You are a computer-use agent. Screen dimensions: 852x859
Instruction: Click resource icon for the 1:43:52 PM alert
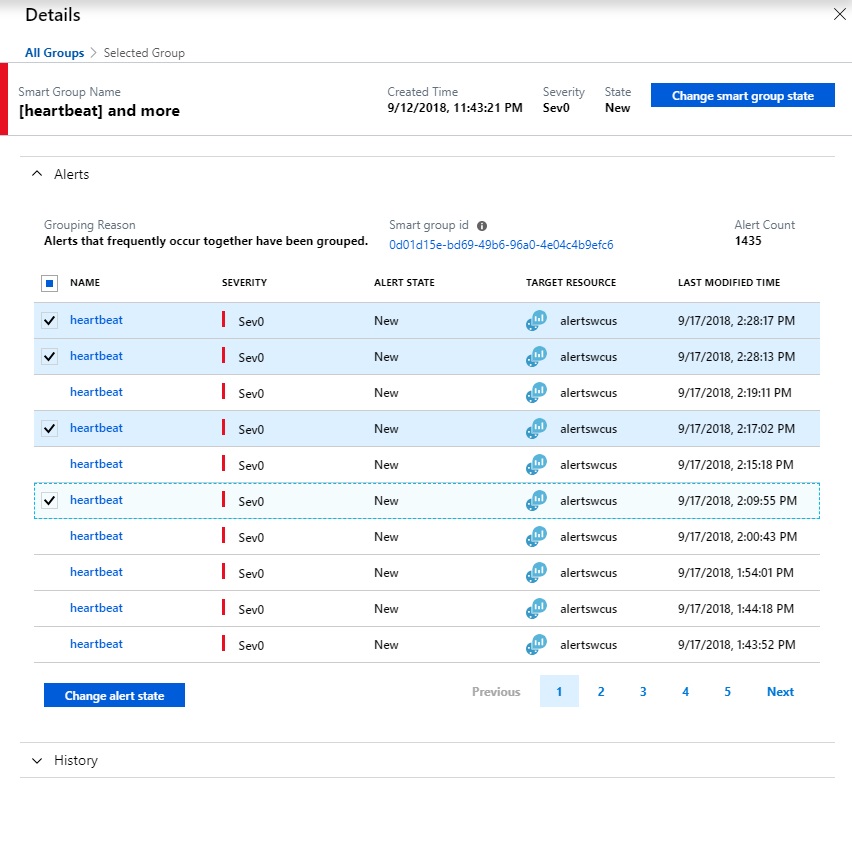click(537, 644)
